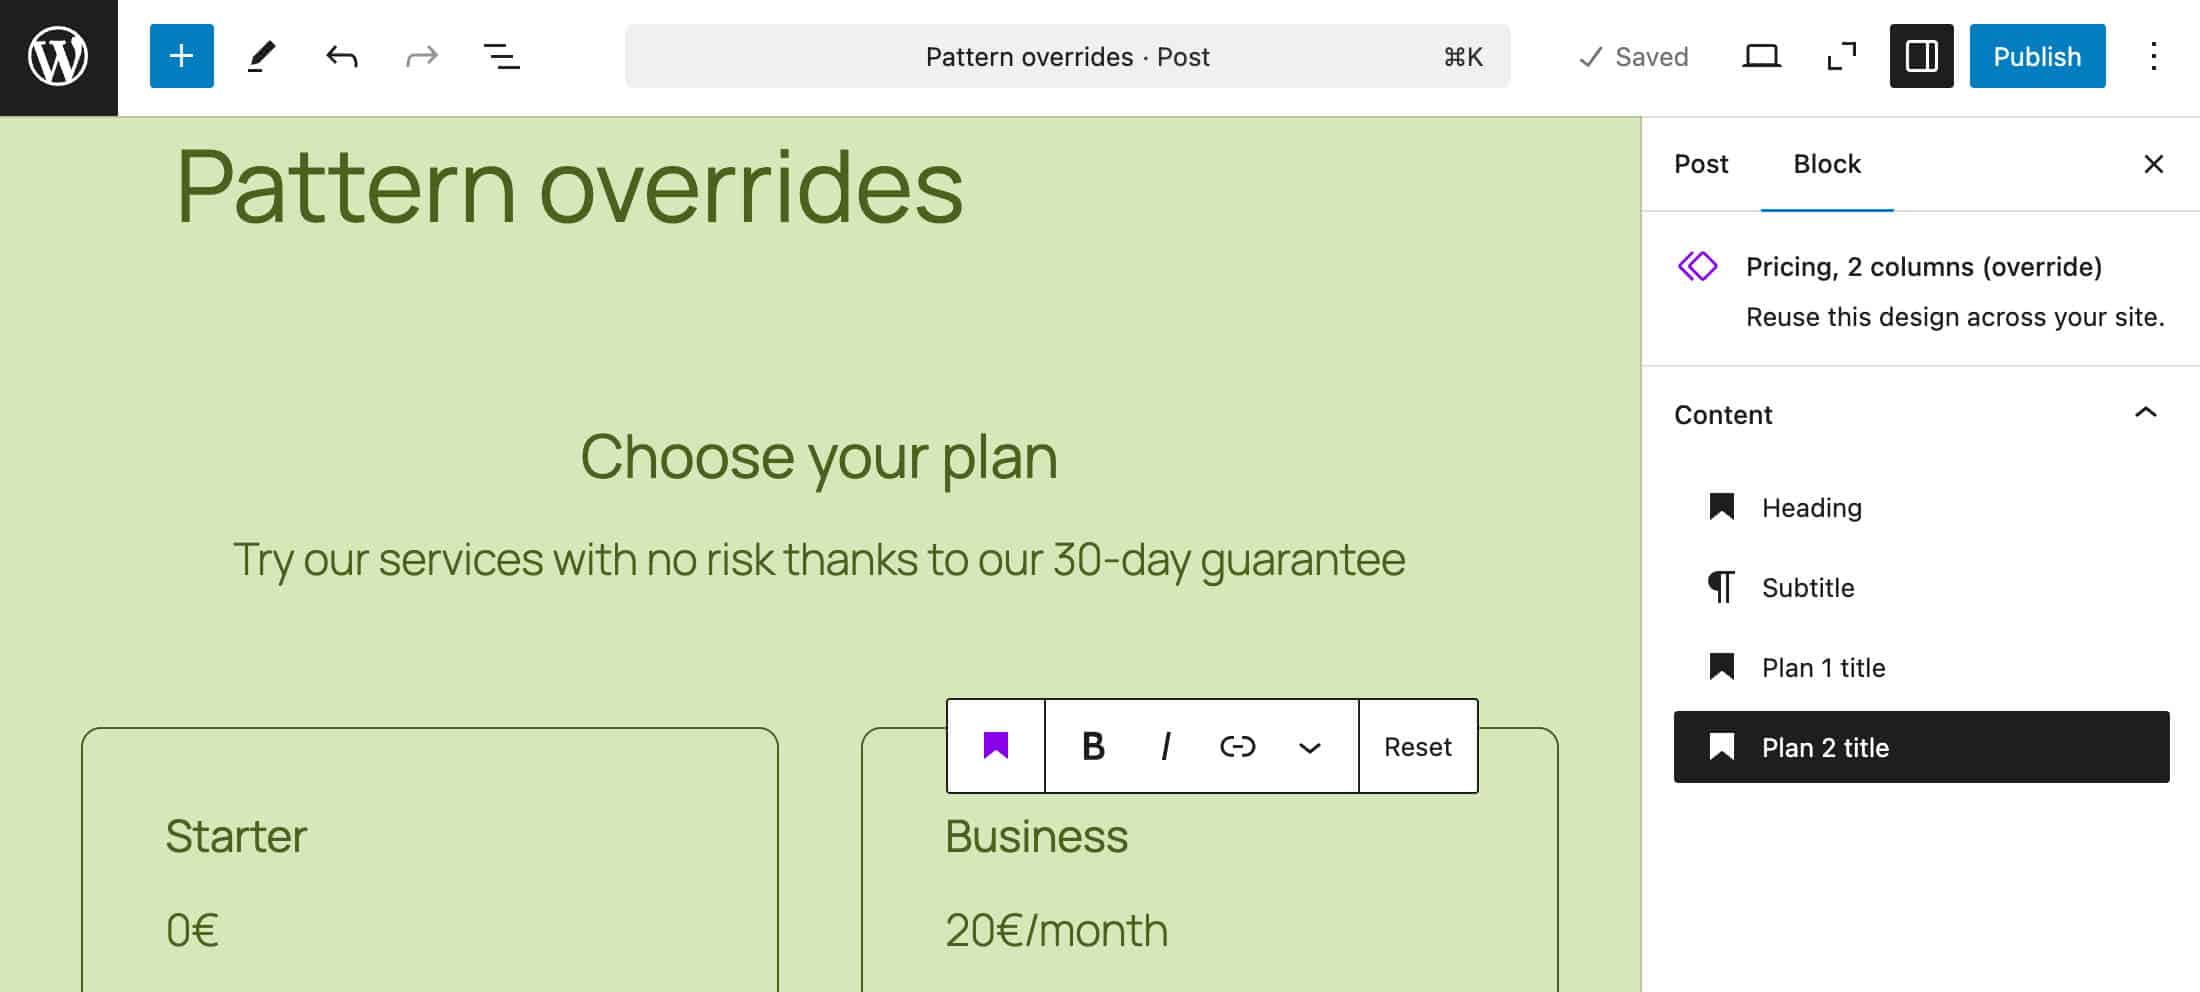Click the purple bookmark block icon
The height and width of the screenshot is (992, 2200).
coord(996,746)
